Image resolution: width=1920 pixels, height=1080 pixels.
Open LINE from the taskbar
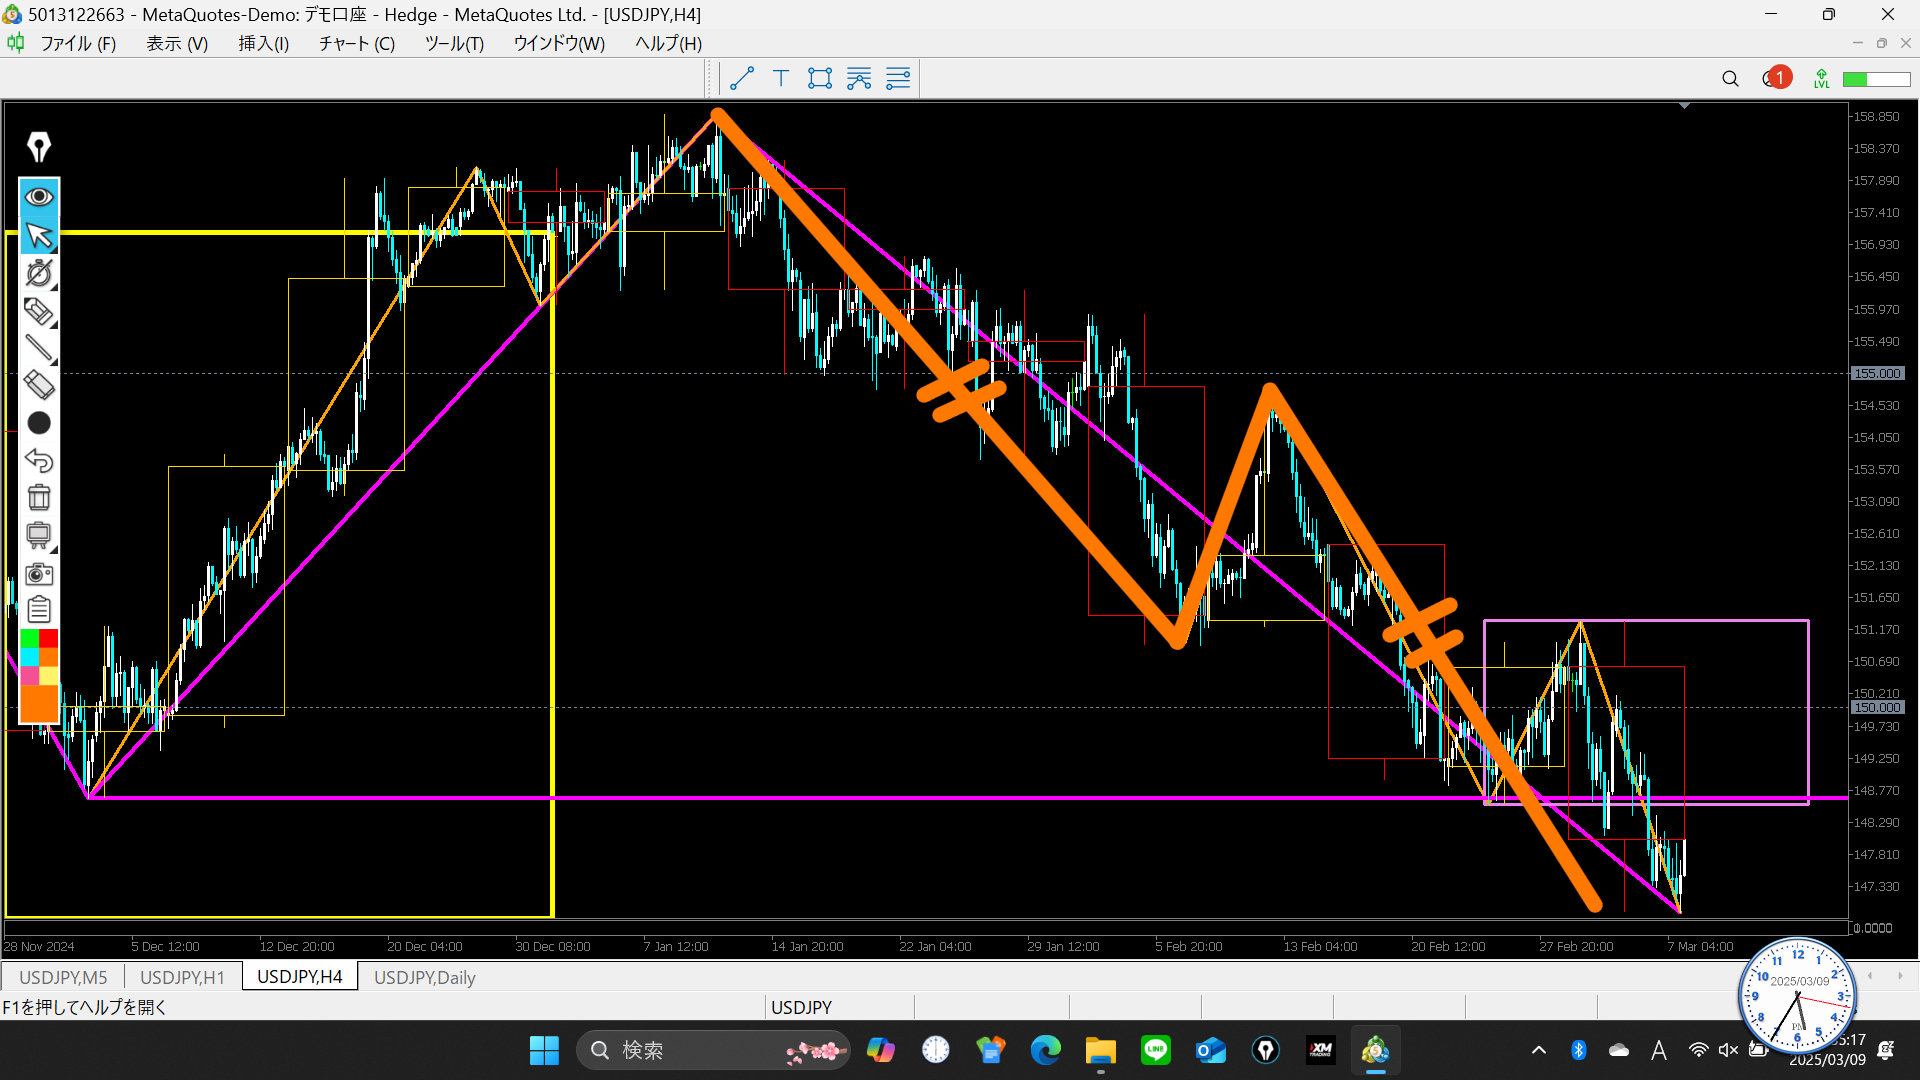pos(1156,1050)
